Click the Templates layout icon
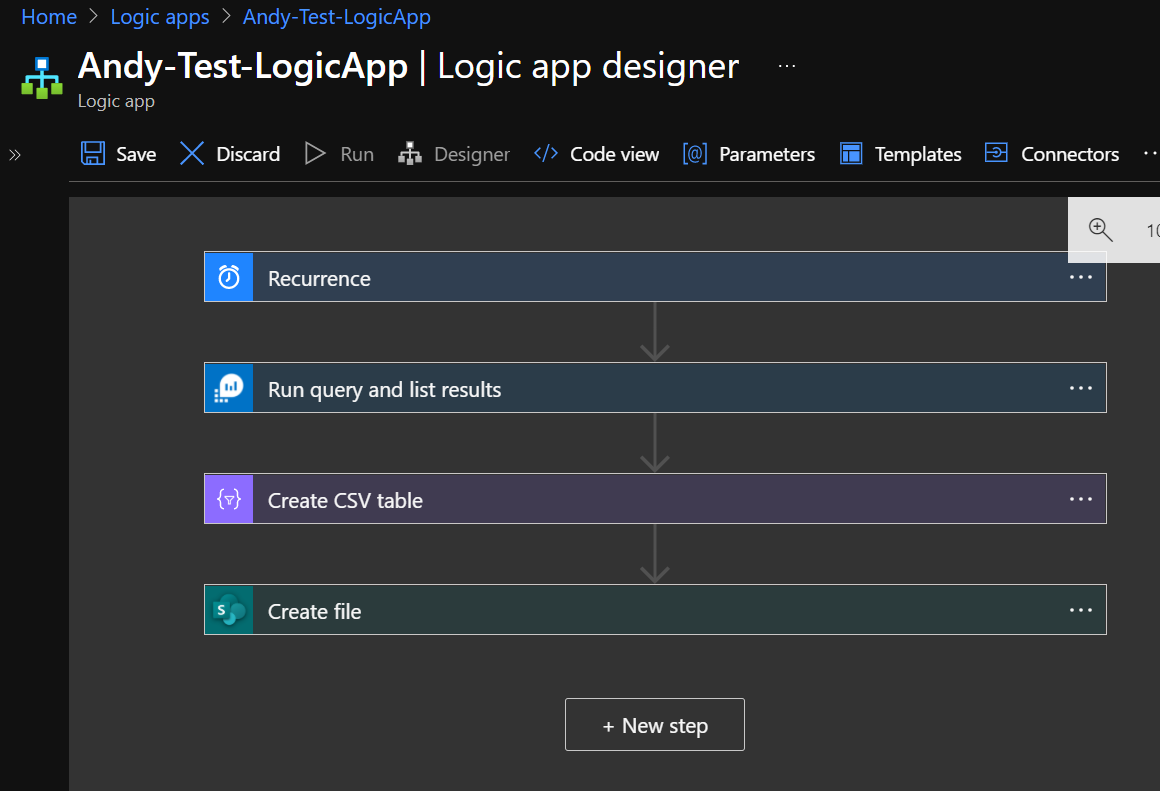The image size is (1160, 791). pos(851,154)
